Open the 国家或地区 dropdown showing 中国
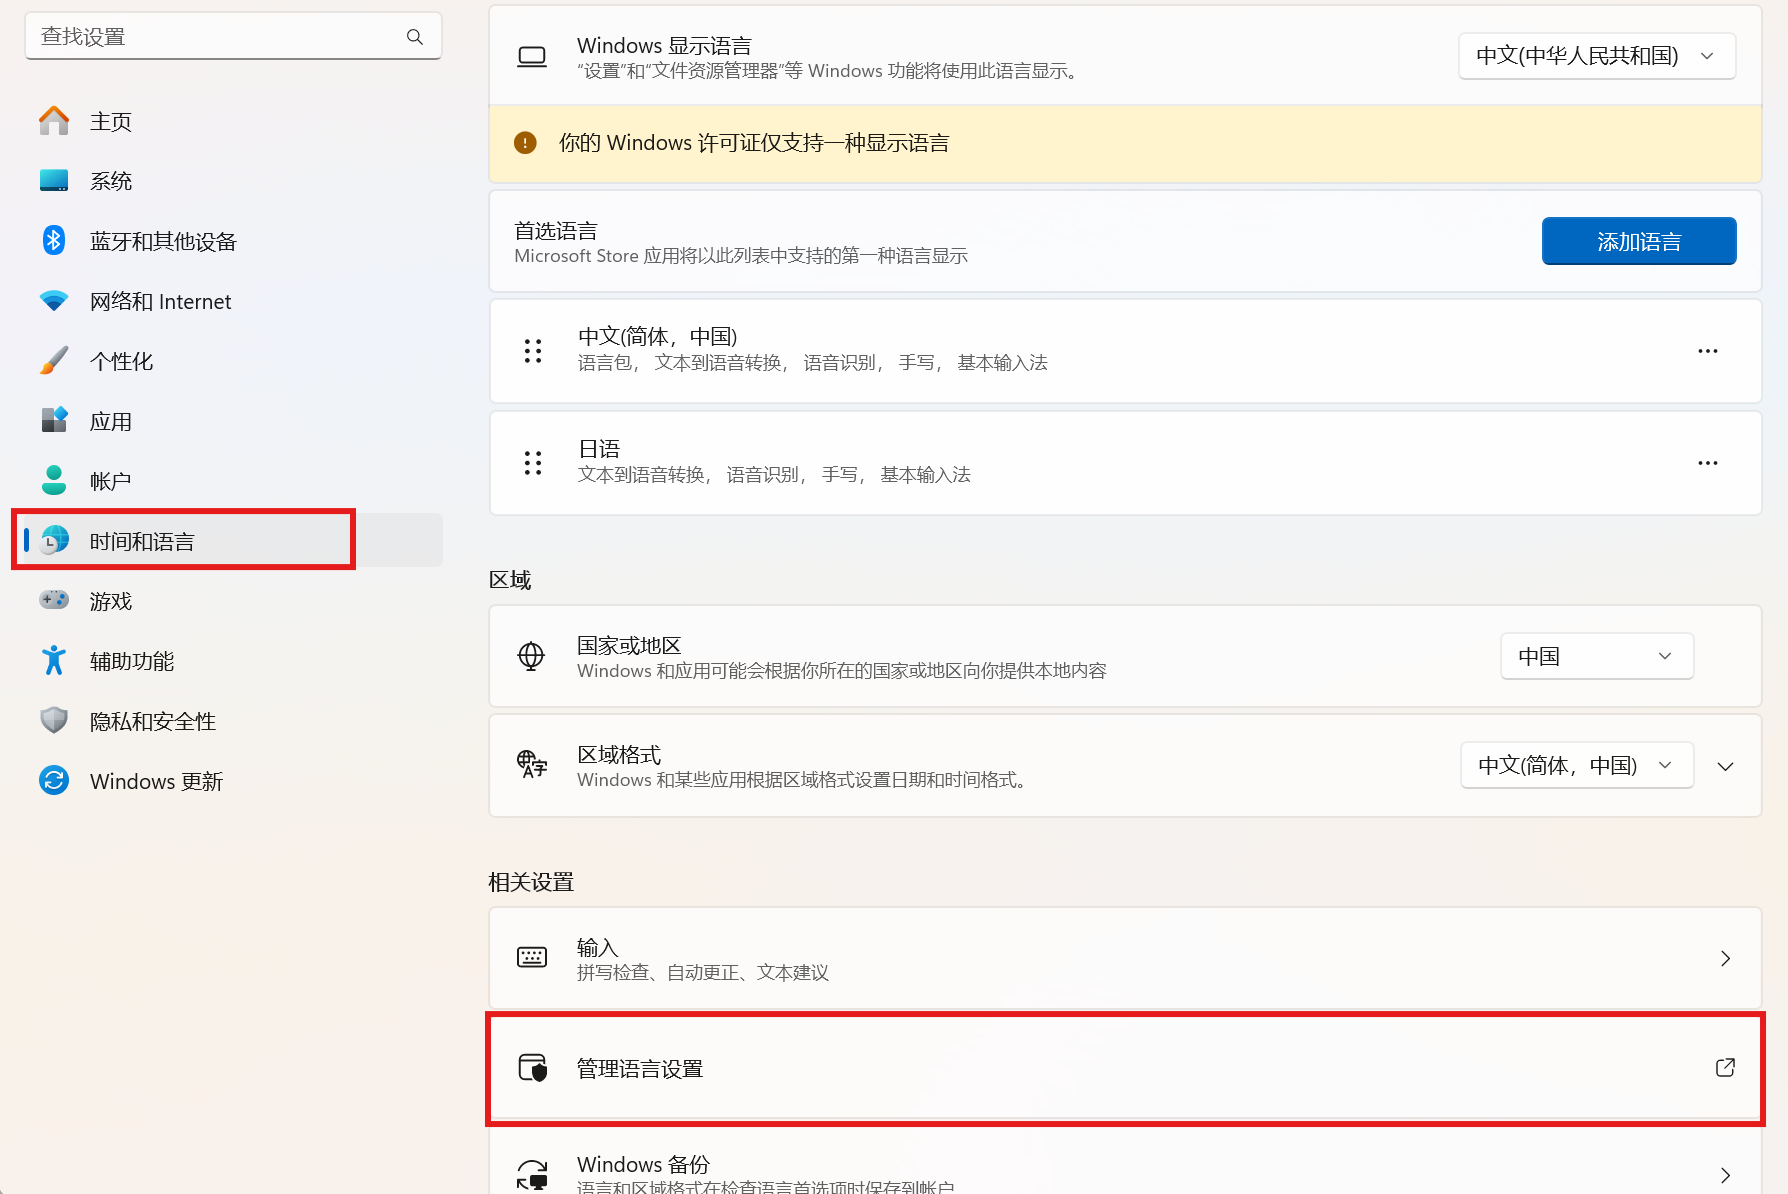 [1597, 656]
